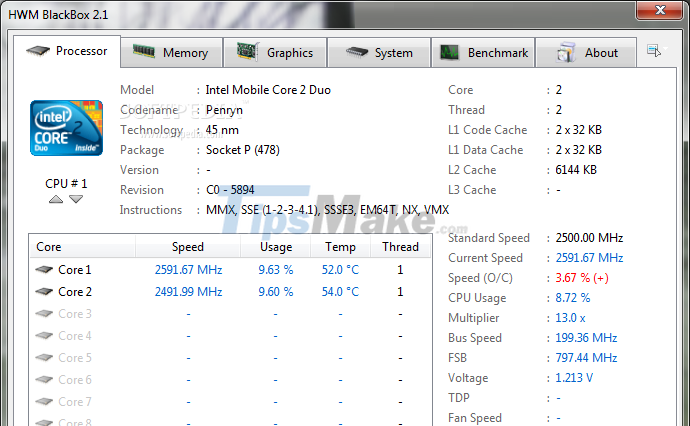
Task: Click the instructions list MMX, SSE text
Action: click(x=327, y=210)
